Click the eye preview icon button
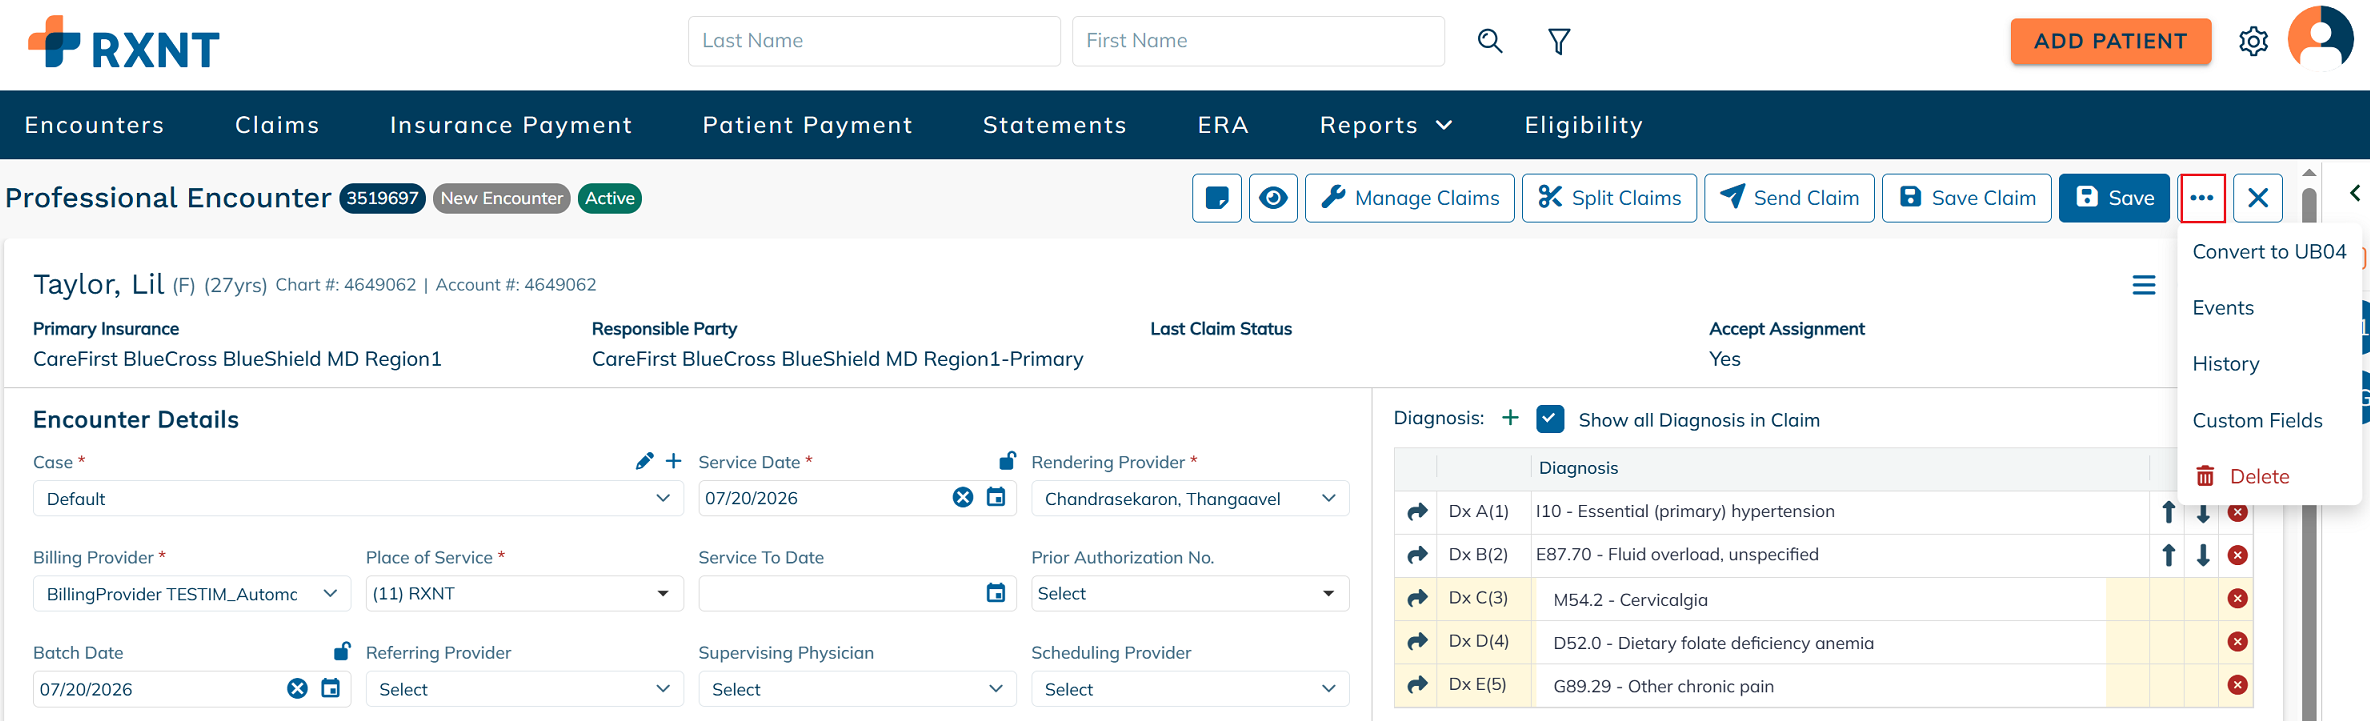2370x721 pixels. click(1273, 198)
